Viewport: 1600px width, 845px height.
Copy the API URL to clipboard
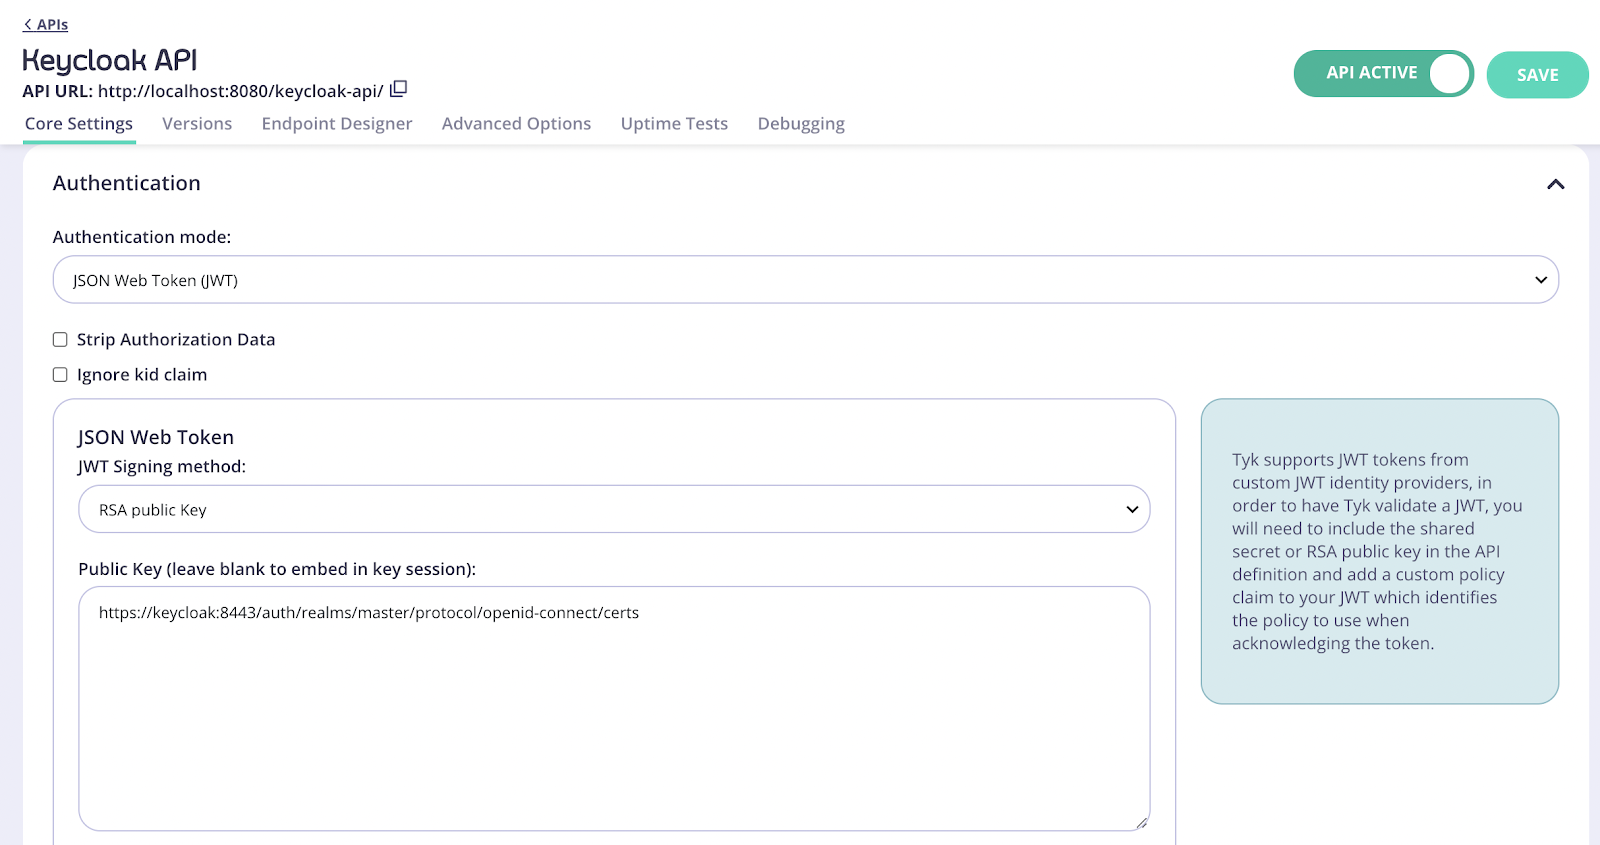point(398,89)
